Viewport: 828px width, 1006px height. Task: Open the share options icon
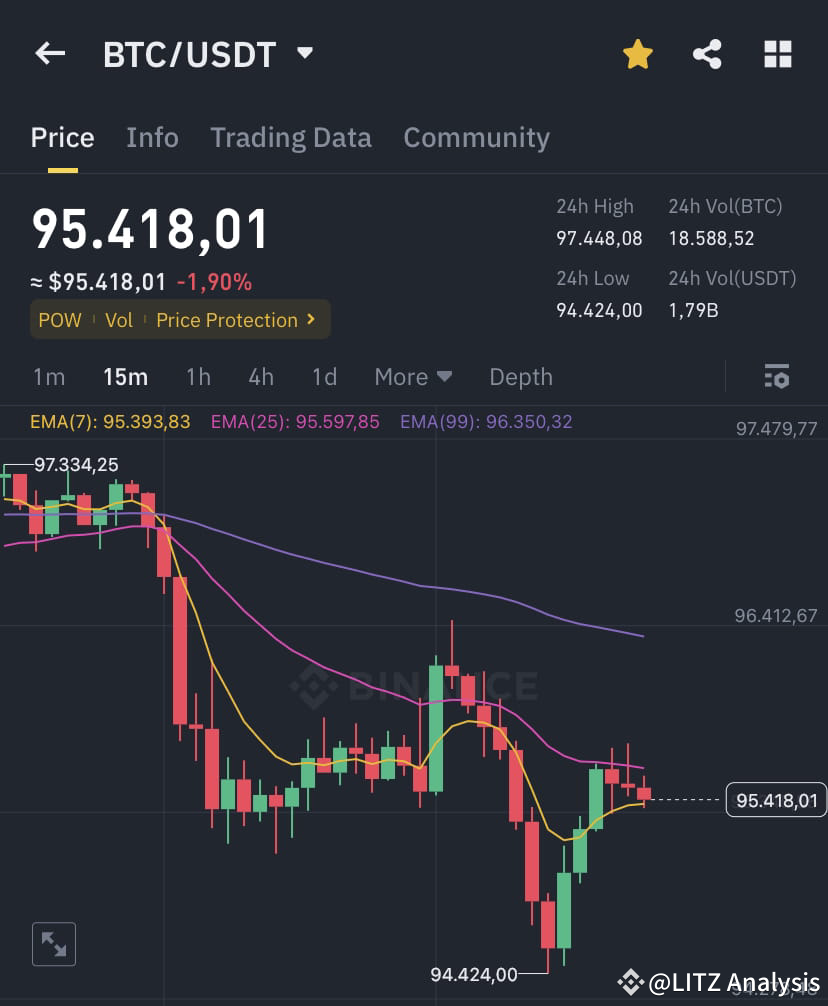pos(707,54)
